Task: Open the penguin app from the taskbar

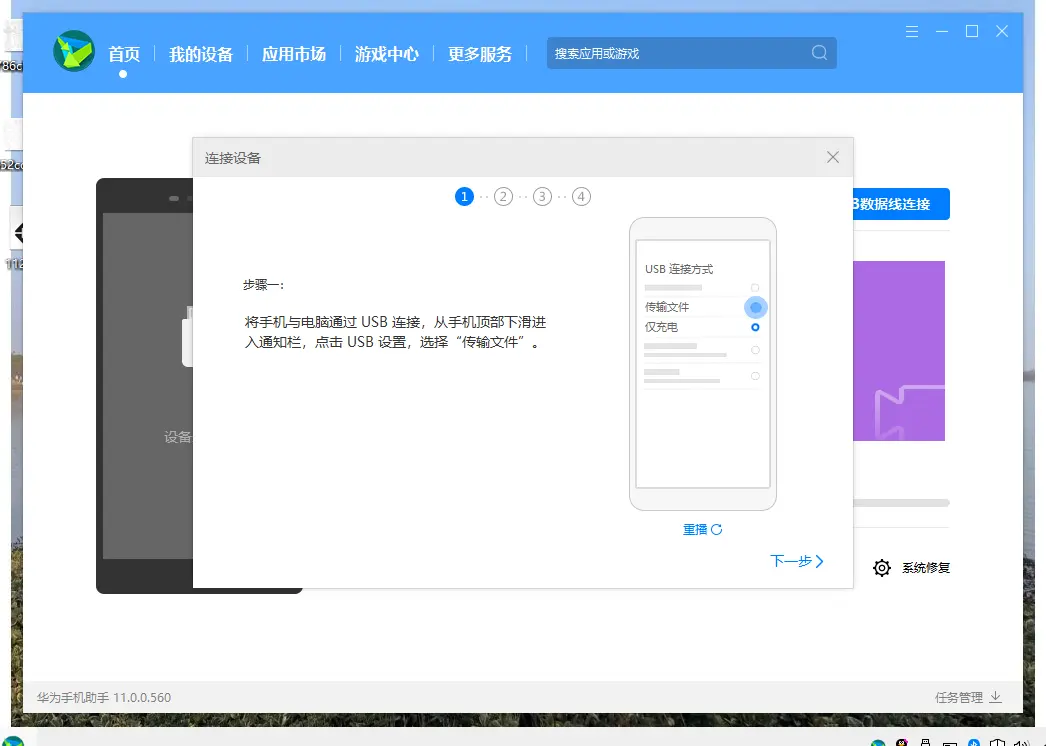Action: [900, 743]
